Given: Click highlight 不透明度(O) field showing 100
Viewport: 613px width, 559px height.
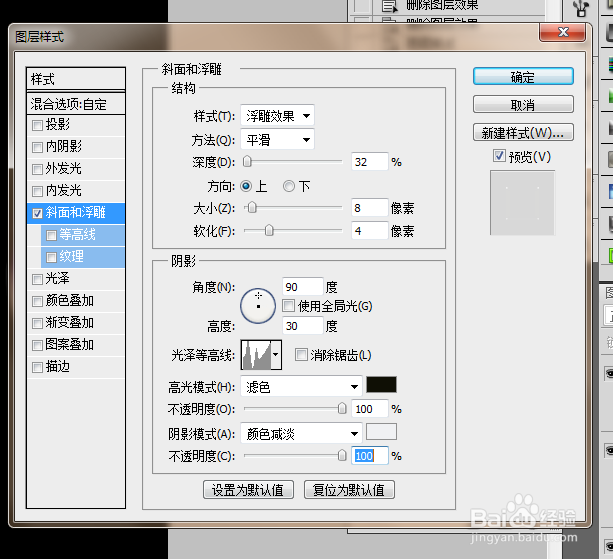Looking at the screenshot, I should [369, 409].
